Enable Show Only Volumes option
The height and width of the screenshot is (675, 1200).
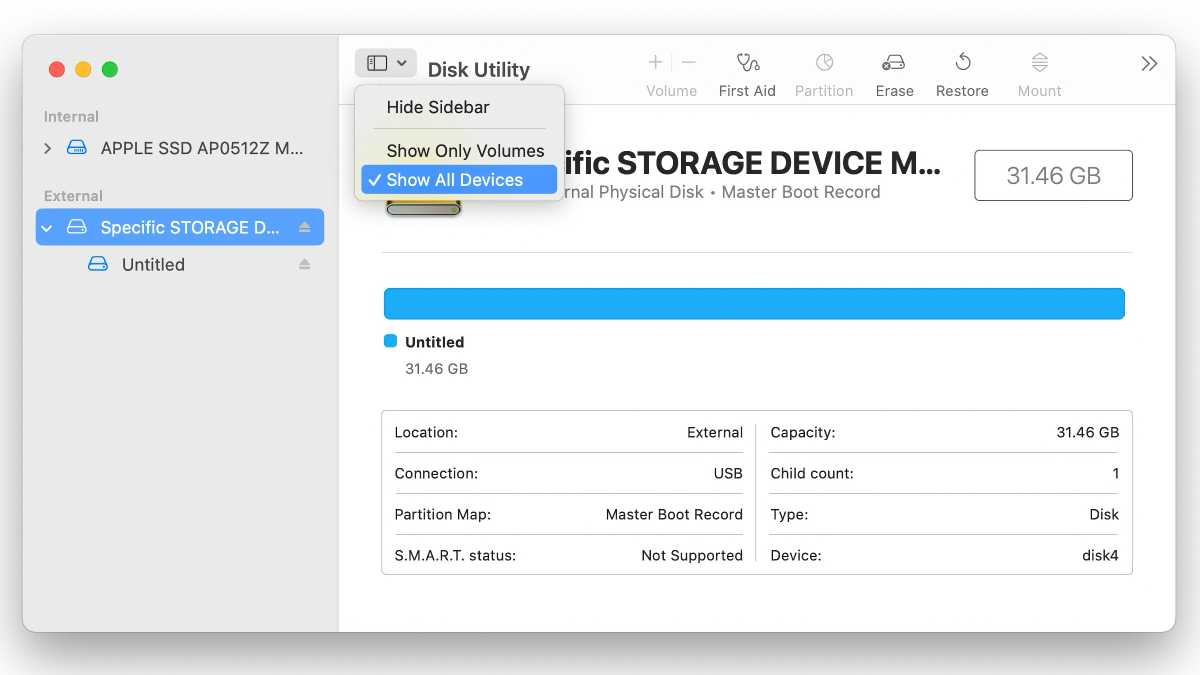[x=465, y=150]
